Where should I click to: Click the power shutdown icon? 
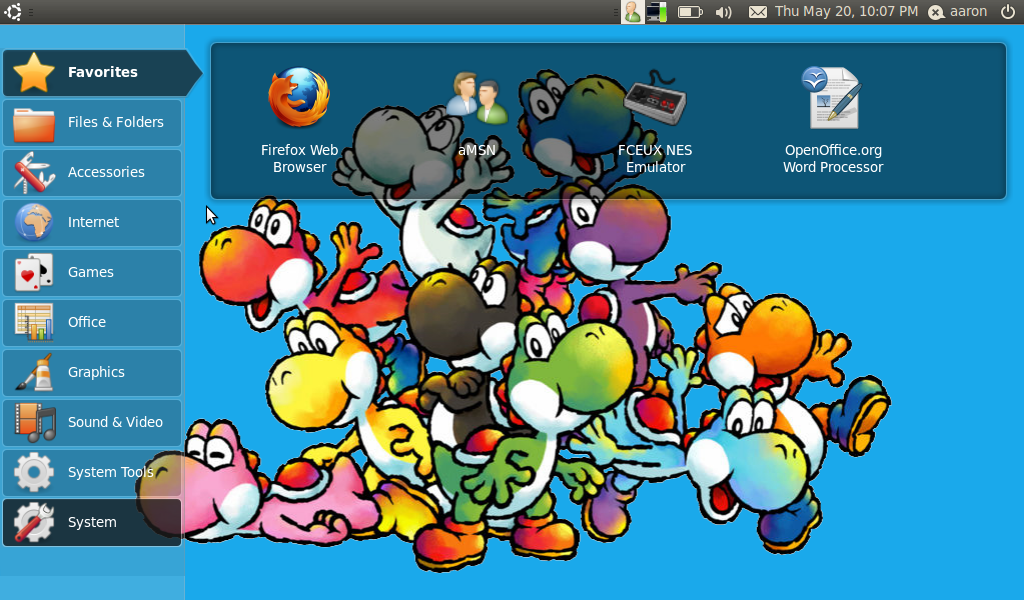pos(1007,12)
